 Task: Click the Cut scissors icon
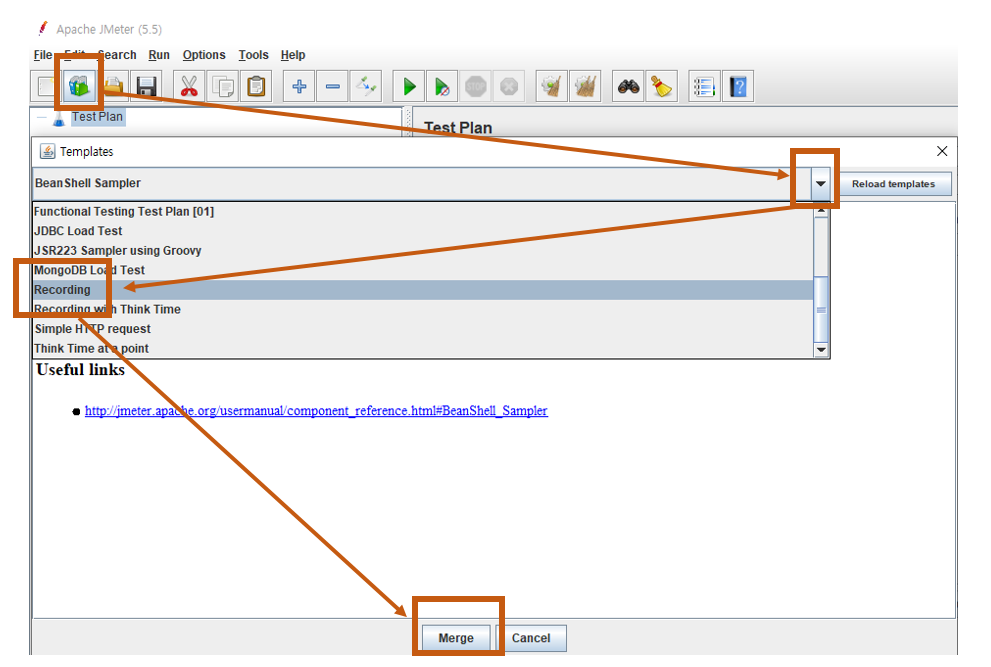189,86
